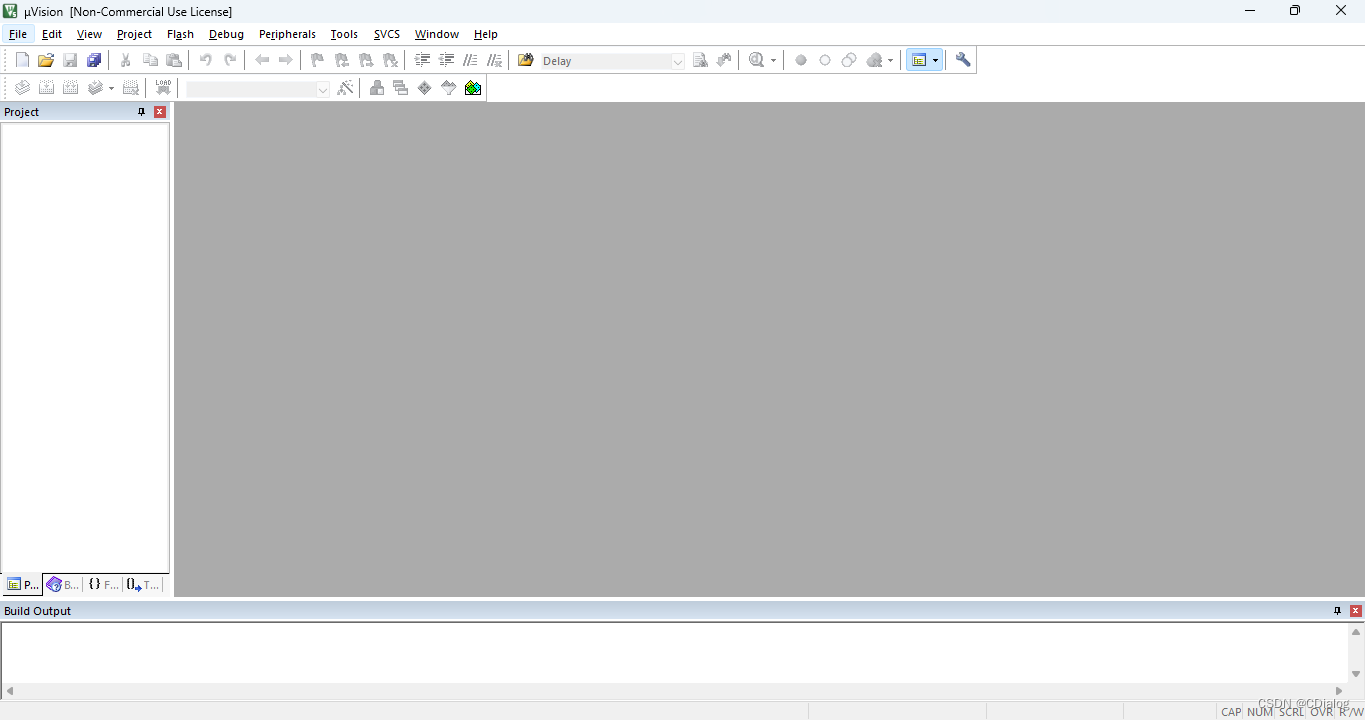
Task: Click the Copy icon in toolbar
Action: click(x=150, y=60)
